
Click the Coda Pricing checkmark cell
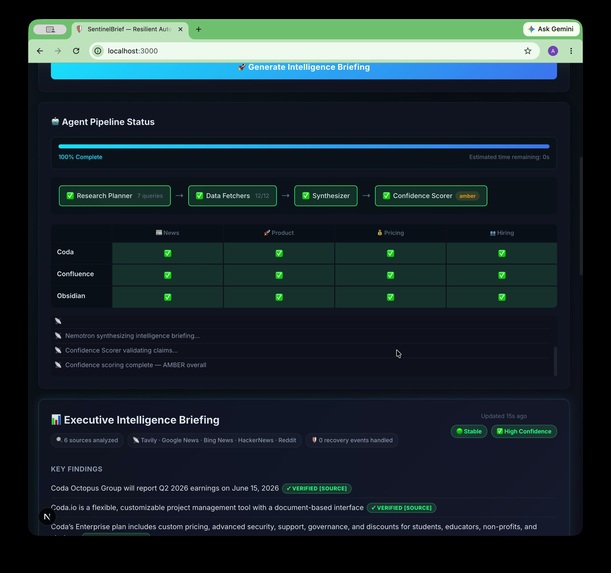click(390, 253)
